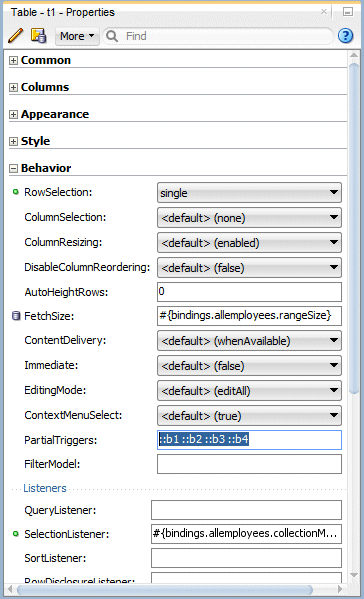Image resolution: width=364 pixels, height=599 pixels.
Task: Expand the Common section
Action: pos(13,60)
